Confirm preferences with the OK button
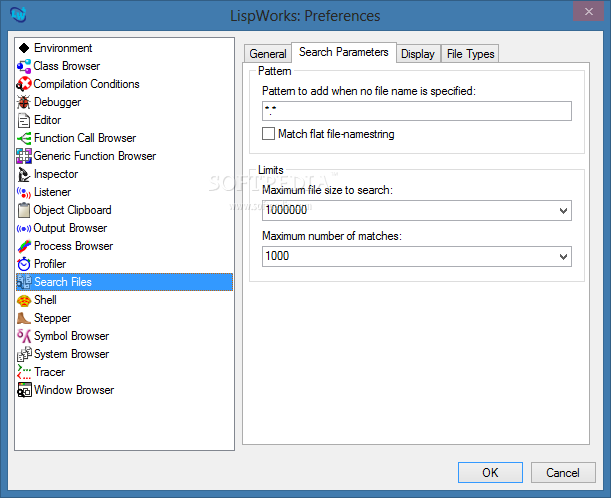611x498 pixels. pos(490,472)
